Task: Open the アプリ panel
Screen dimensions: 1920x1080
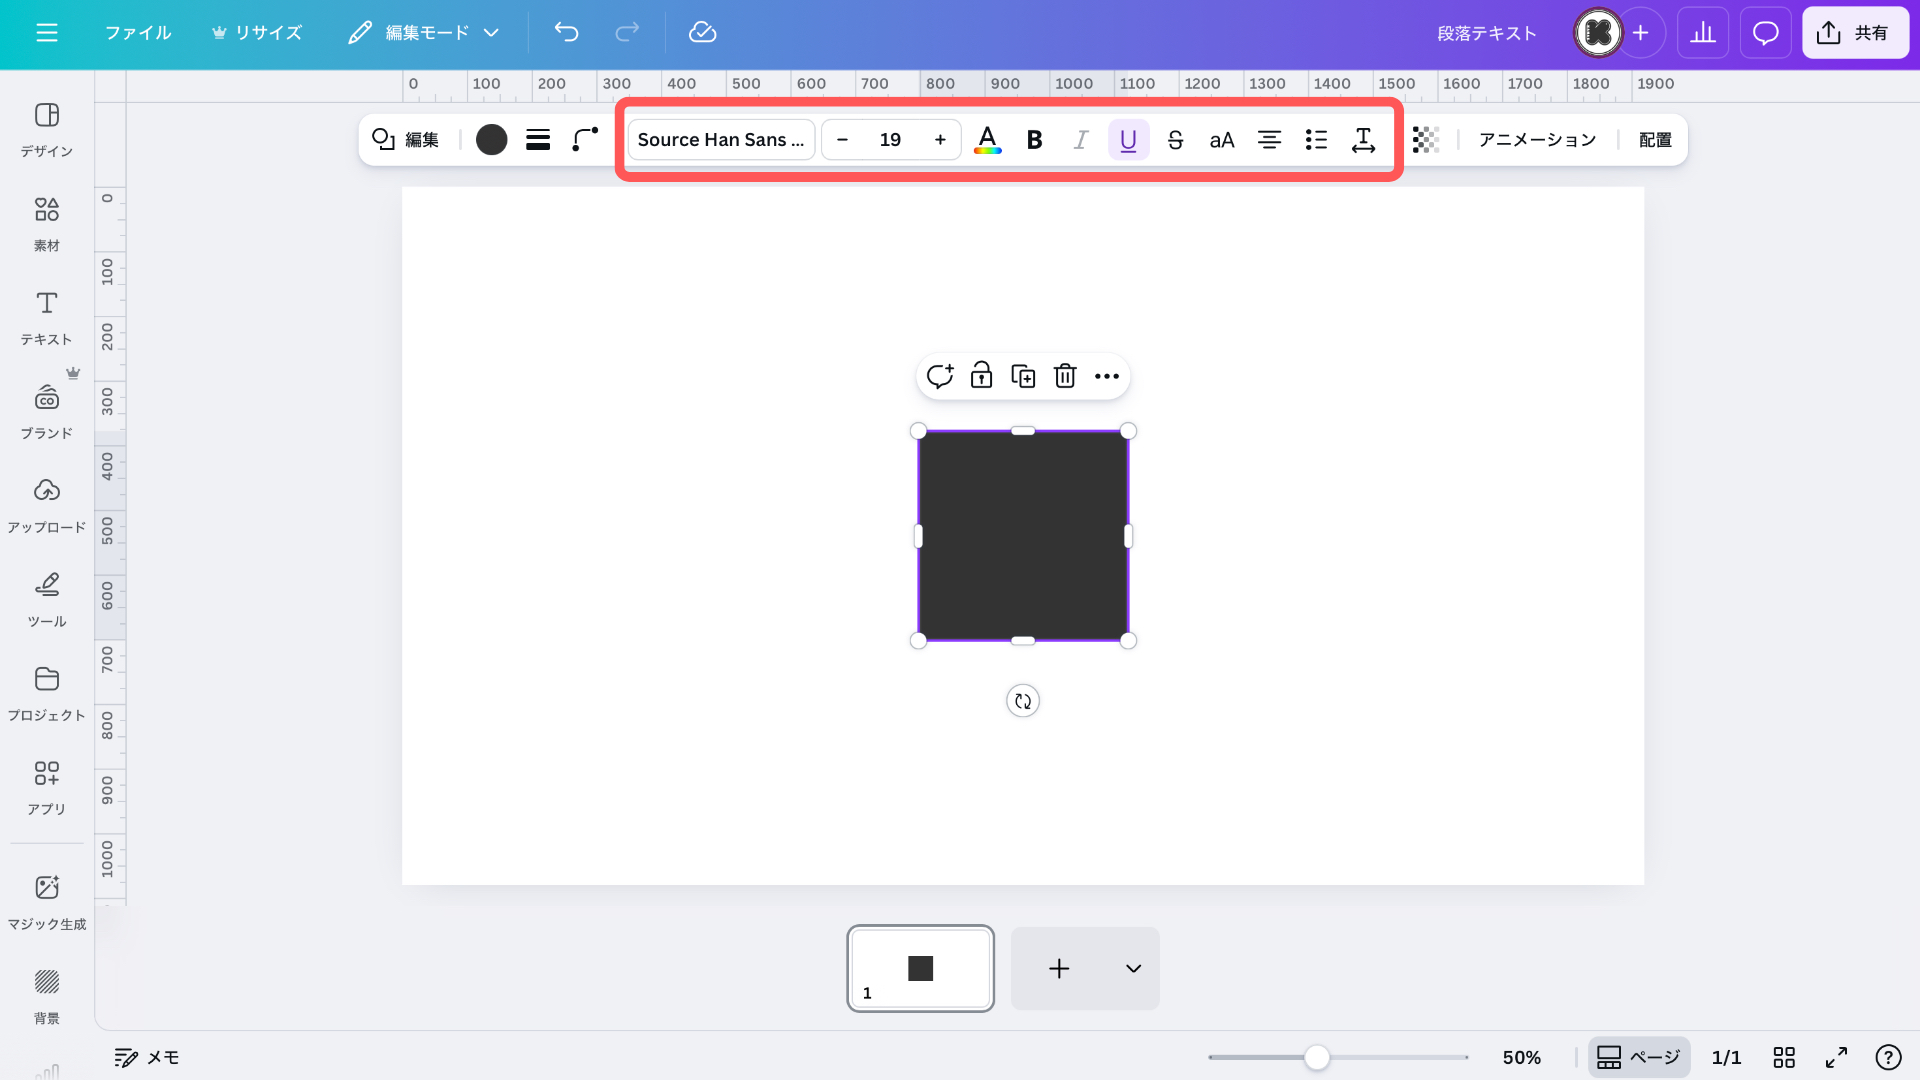Action: tap(47, 788)
